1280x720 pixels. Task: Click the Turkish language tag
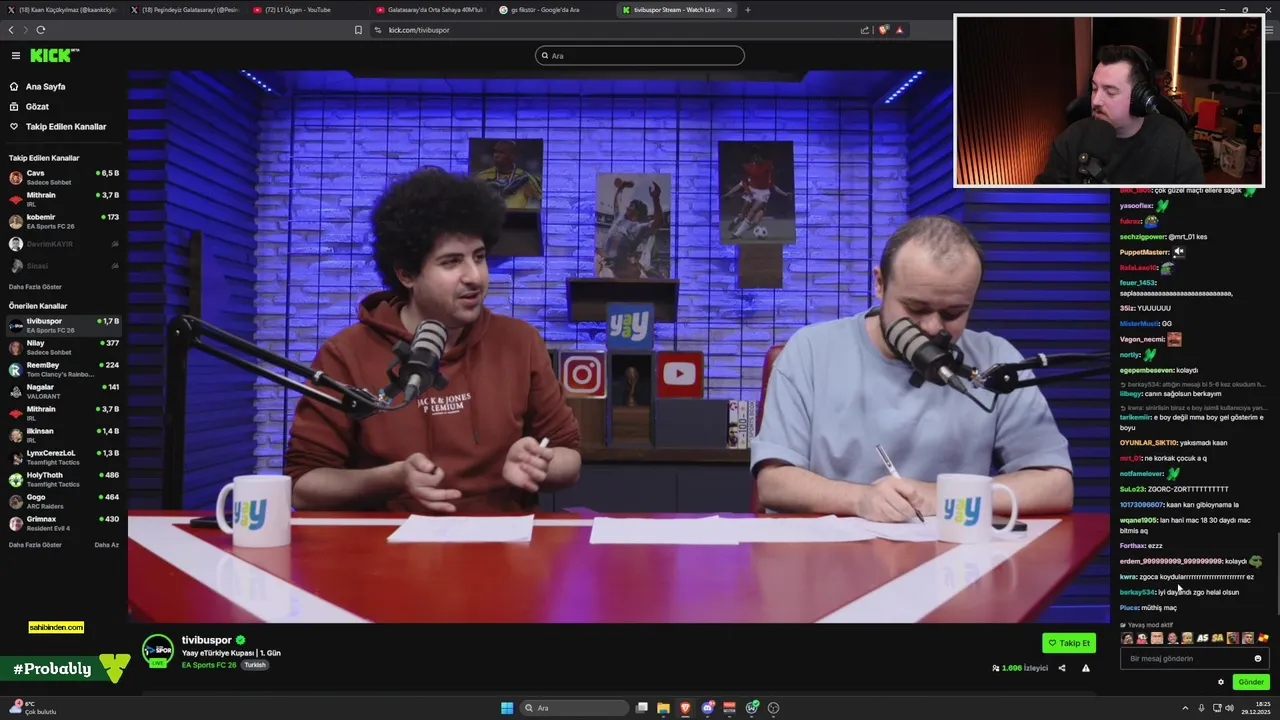tap(255, 665)
